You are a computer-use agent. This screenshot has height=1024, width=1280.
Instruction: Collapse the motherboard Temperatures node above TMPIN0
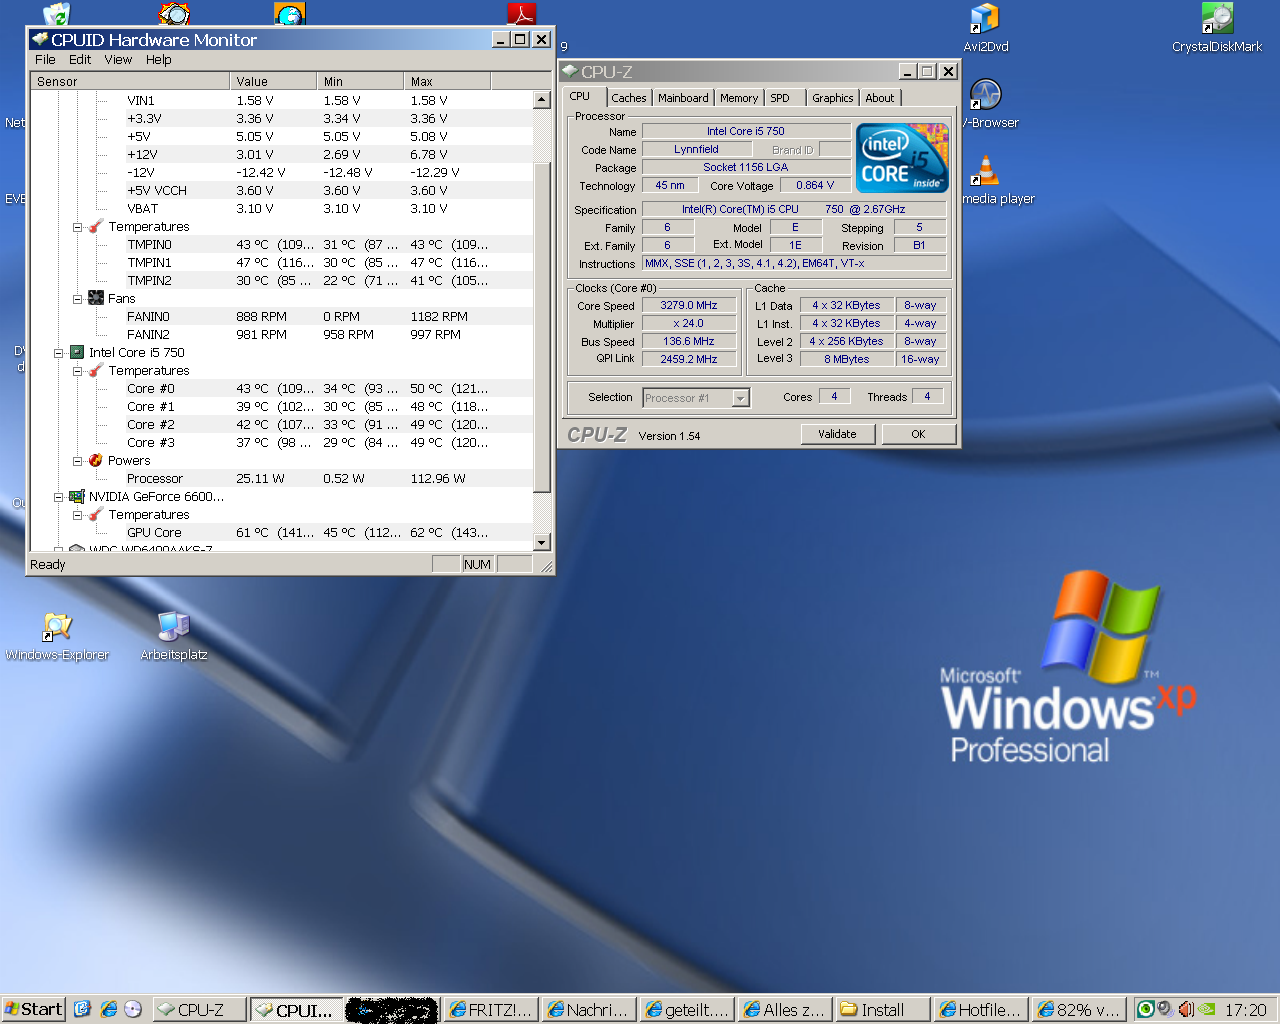click(77, 226)
